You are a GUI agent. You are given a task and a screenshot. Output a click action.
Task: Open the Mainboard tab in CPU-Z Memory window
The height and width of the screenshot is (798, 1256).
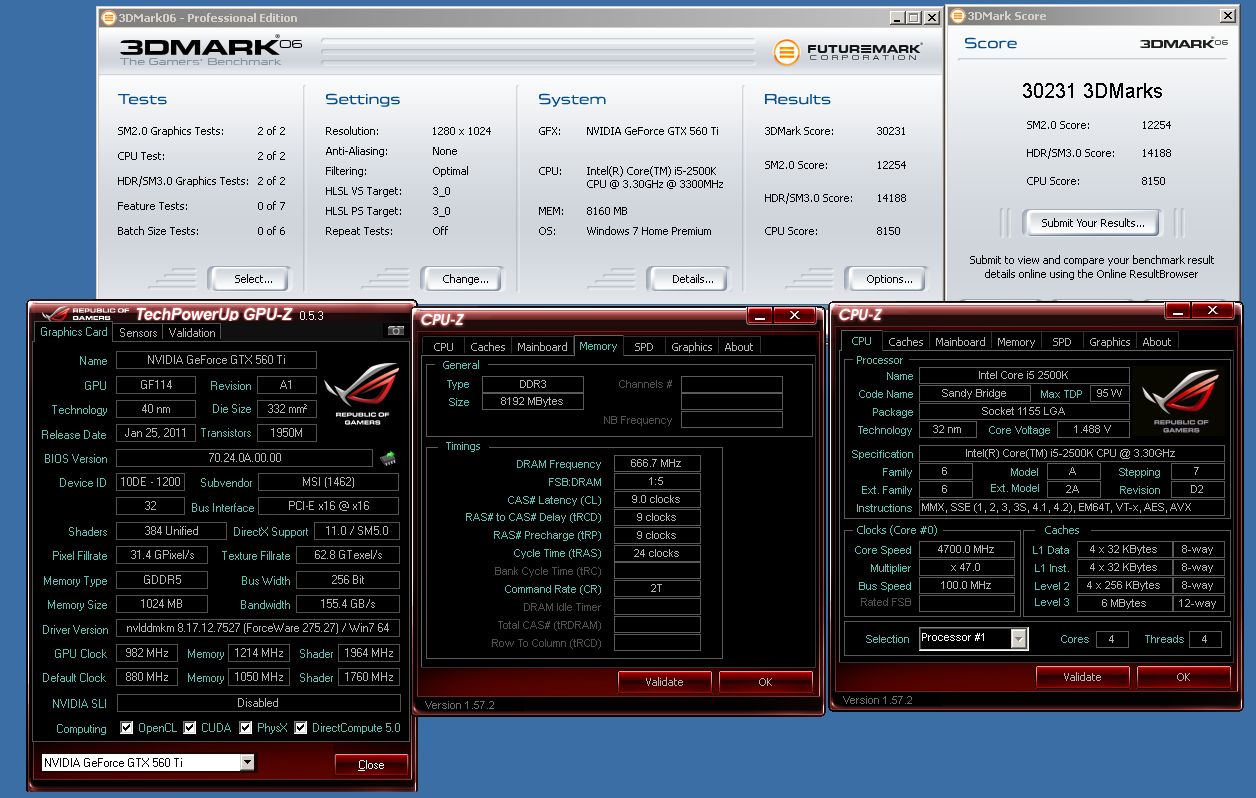click(542, 347)
